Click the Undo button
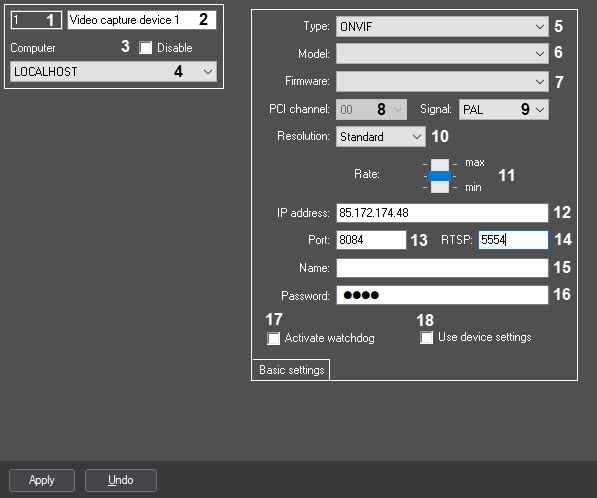Image resolution: width=597 pixels, height=498 pixels. pyautogui.click(x=121, y=480)
